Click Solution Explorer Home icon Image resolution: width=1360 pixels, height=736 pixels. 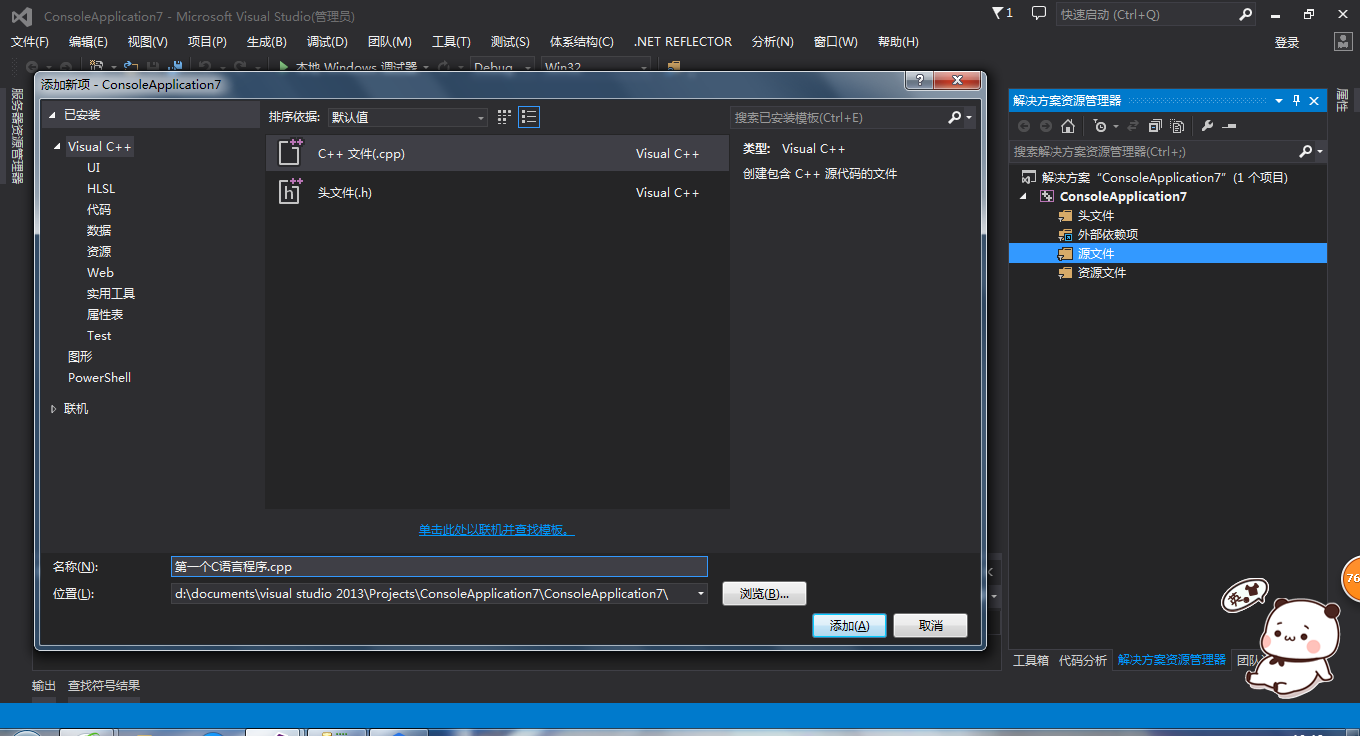1068,126
